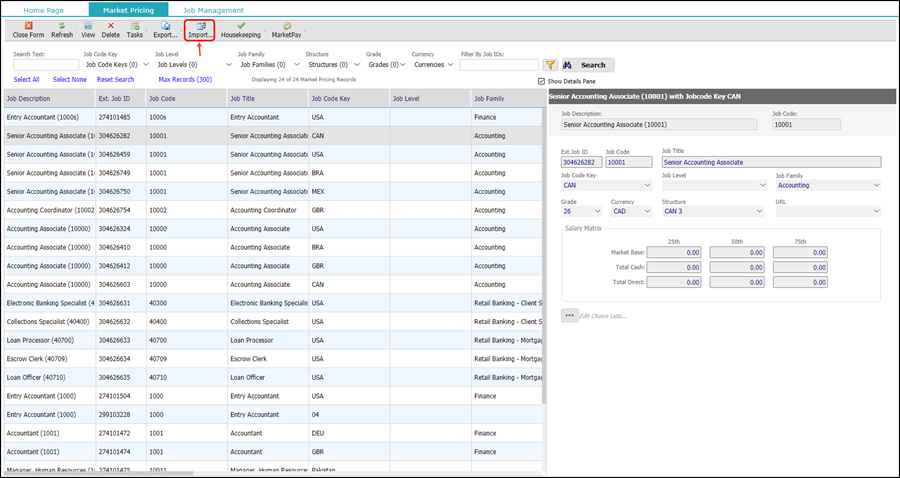The width and height of the screenshot is (900, 478).
Task: Click the yellow filter funnel icon
Action: point(550,65)
